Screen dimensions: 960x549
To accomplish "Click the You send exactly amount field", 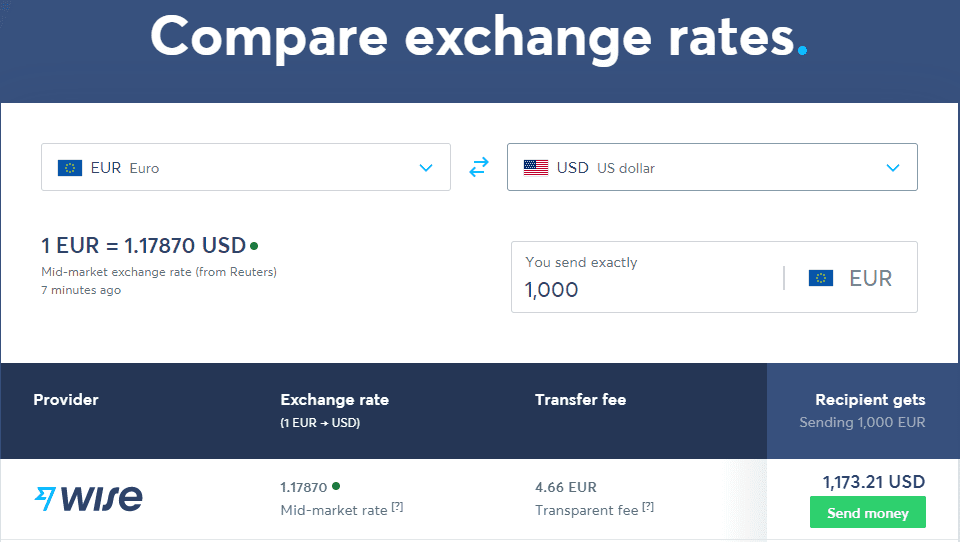I will 647,277.
